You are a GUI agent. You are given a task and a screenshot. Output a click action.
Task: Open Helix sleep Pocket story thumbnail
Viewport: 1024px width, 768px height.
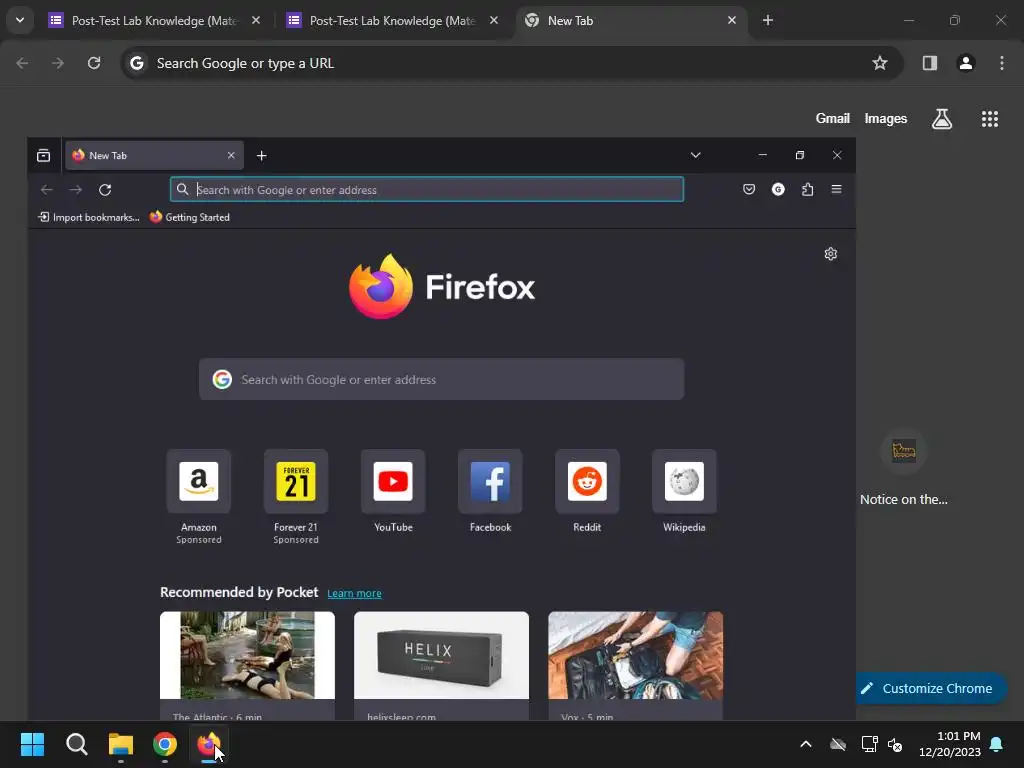(x=441, y=655)
